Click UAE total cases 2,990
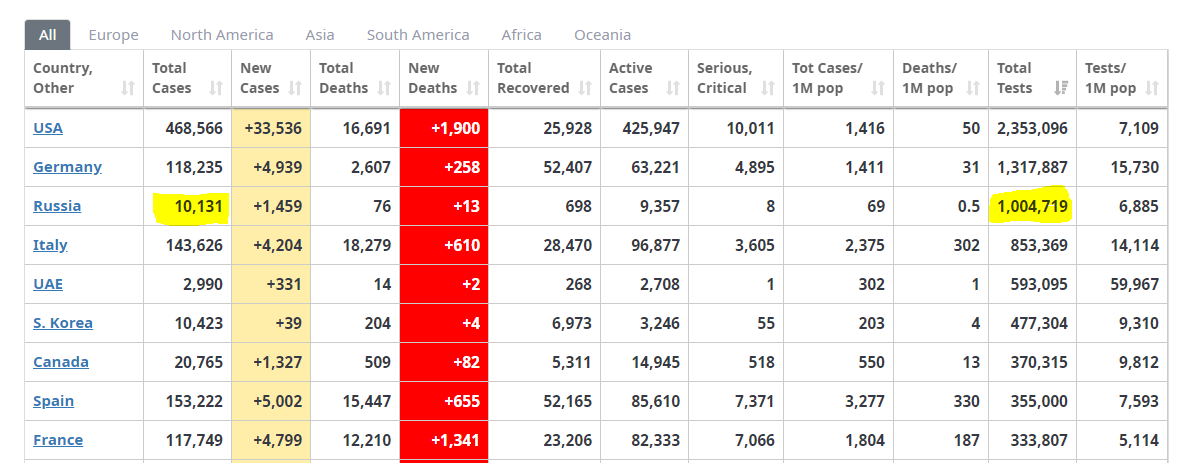1180x463 pixels. [x=202, y=285]
